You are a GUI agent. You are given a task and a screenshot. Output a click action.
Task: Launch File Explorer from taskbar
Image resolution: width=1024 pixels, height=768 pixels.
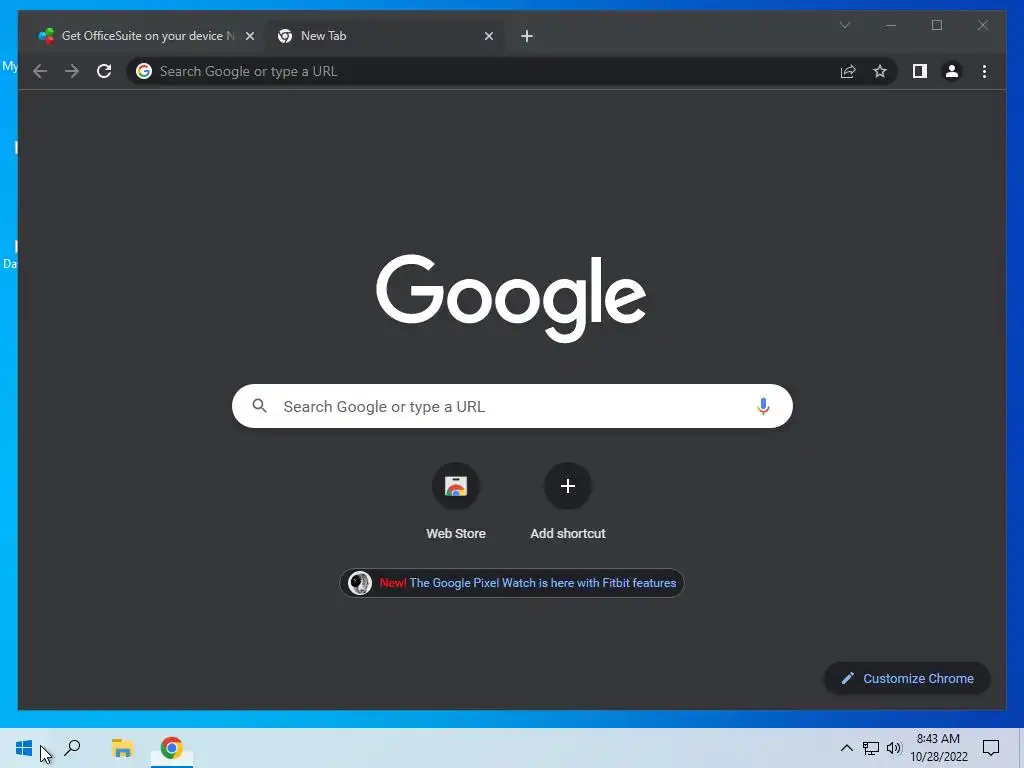tap(122, 748)
